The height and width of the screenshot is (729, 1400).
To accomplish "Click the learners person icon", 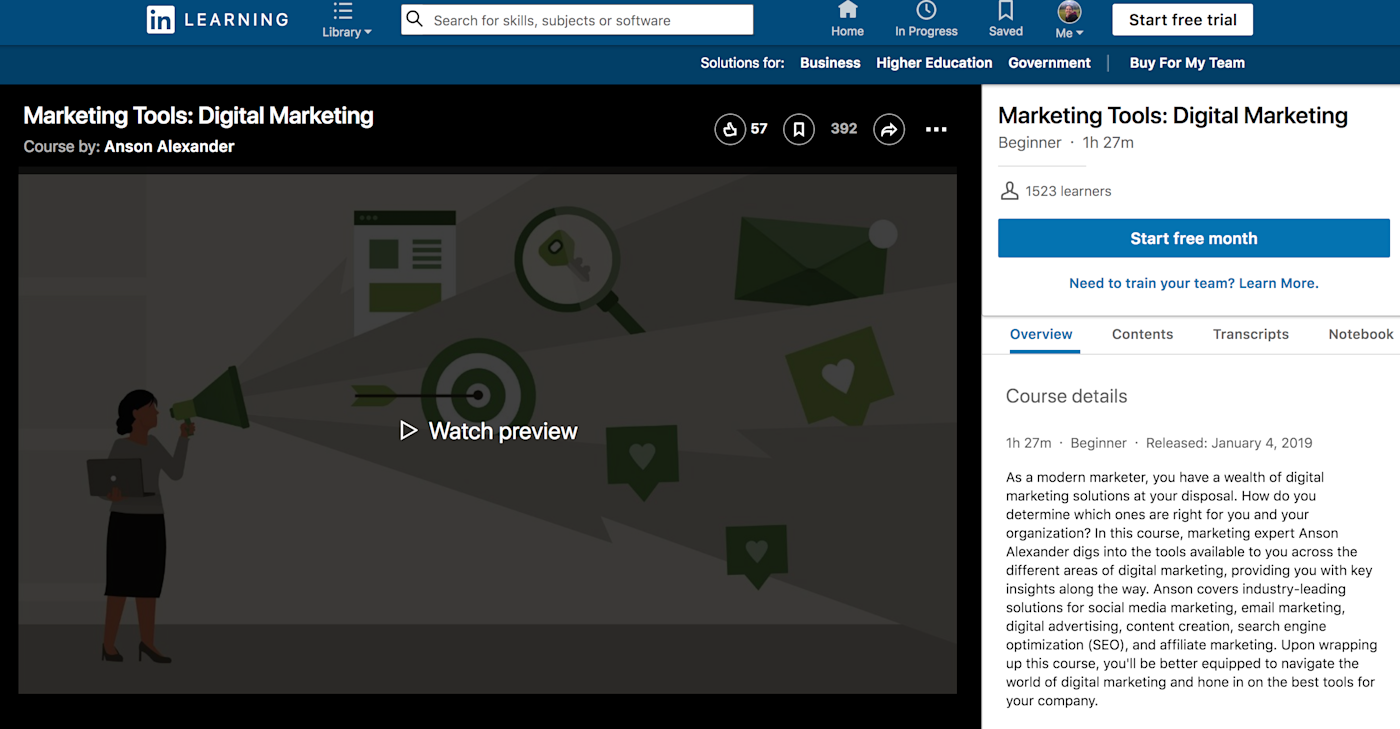I will pos(1010,191).
